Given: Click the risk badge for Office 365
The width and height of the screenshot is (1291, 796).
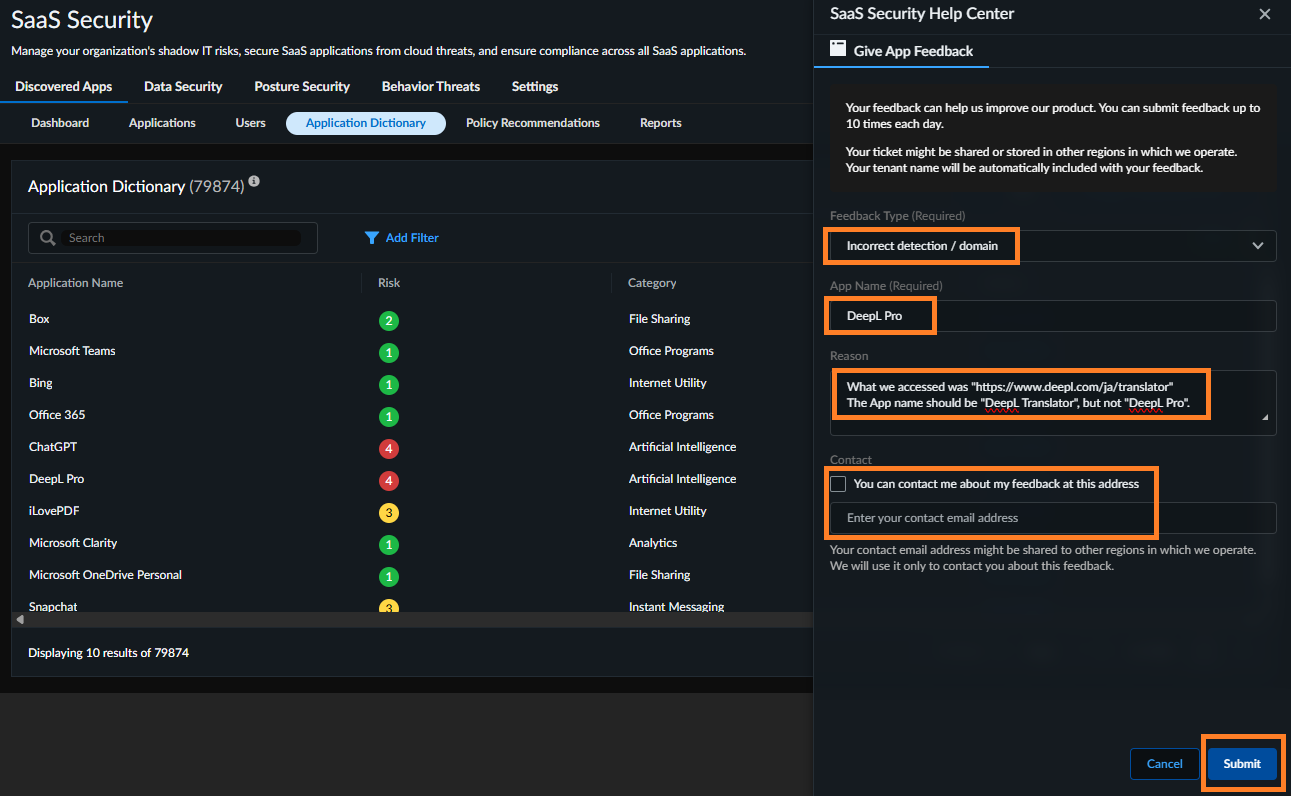Looking at the screenshot, I should 389,417.
